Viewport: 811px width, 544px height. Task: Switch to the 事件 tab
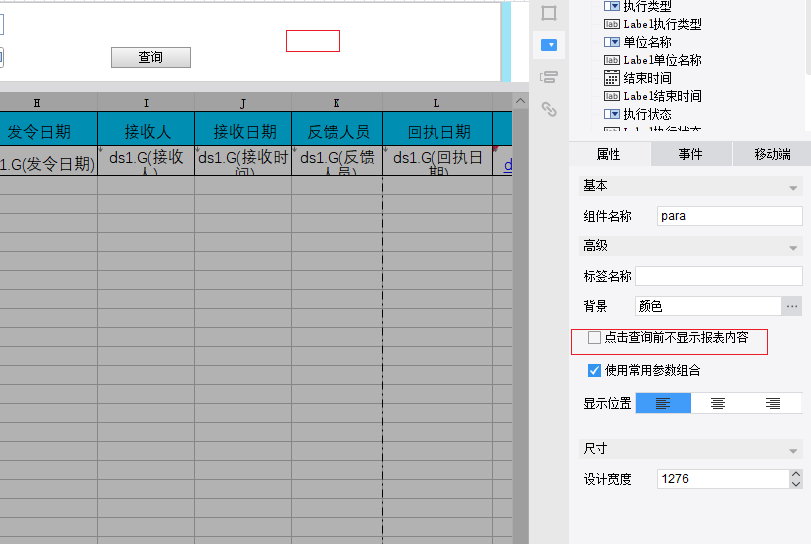pos(690,154)
